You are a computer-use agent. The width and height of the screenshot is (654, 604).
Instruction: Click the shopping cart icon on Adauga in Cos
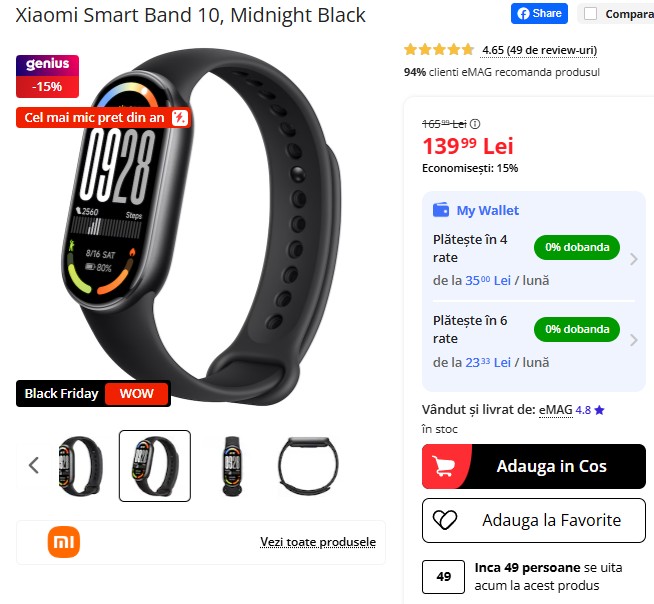pyautogui.click(x=443, y=466)
